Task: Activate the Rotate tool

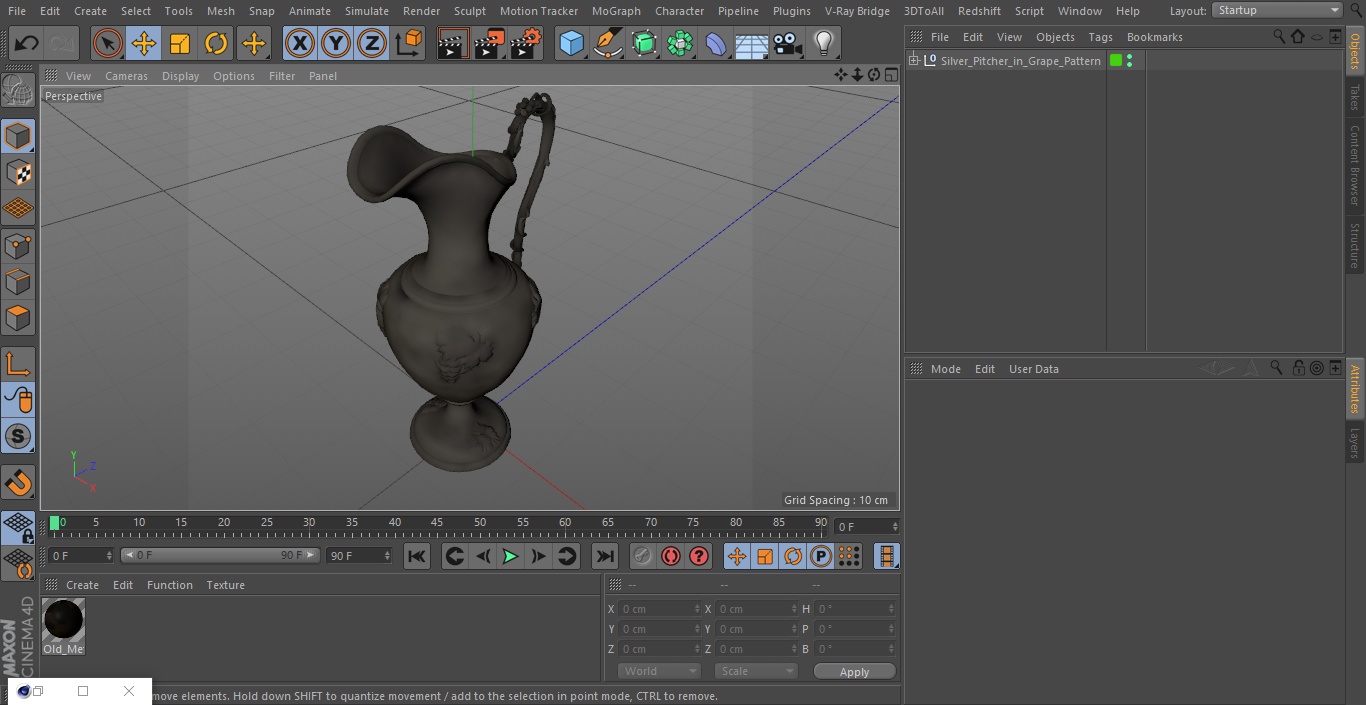Action: coord(216,44)
